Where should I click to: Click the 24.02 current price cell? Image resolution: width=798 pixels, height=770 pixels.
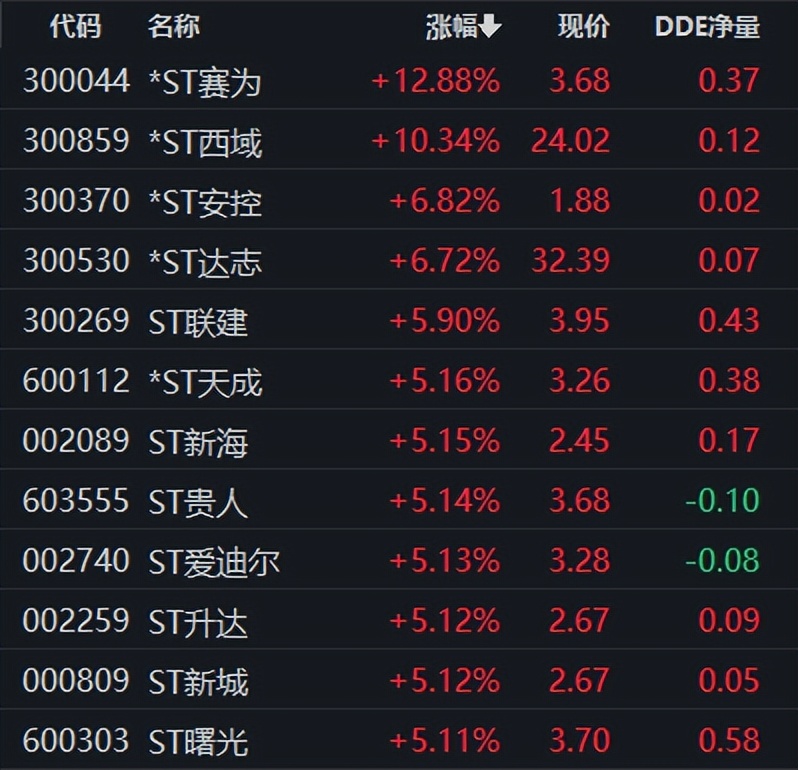pos(570,141)
